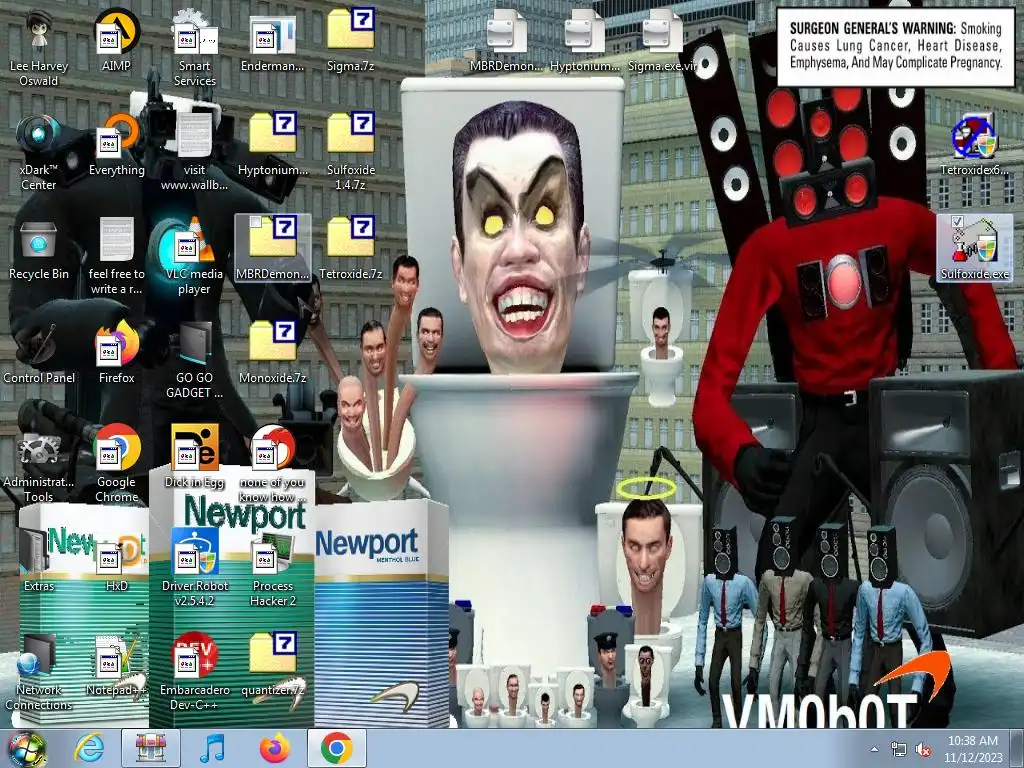Open Firefox from the taskbar
Image resolution: width=1024 pixels, height=768 pixels.
(x=274, y=748)
